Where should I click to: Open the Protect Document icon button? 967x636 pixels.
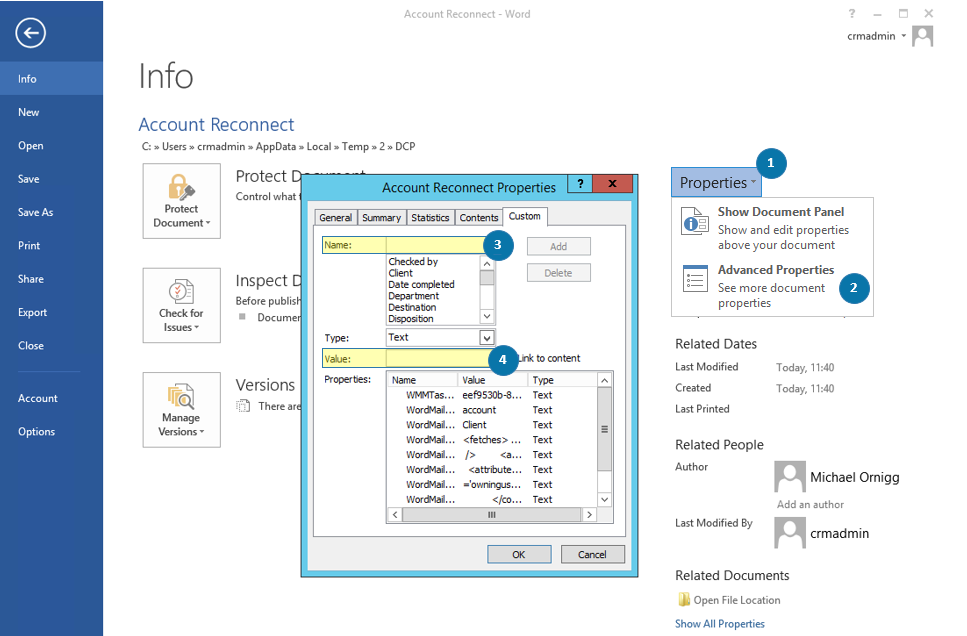tap(181, 201)
